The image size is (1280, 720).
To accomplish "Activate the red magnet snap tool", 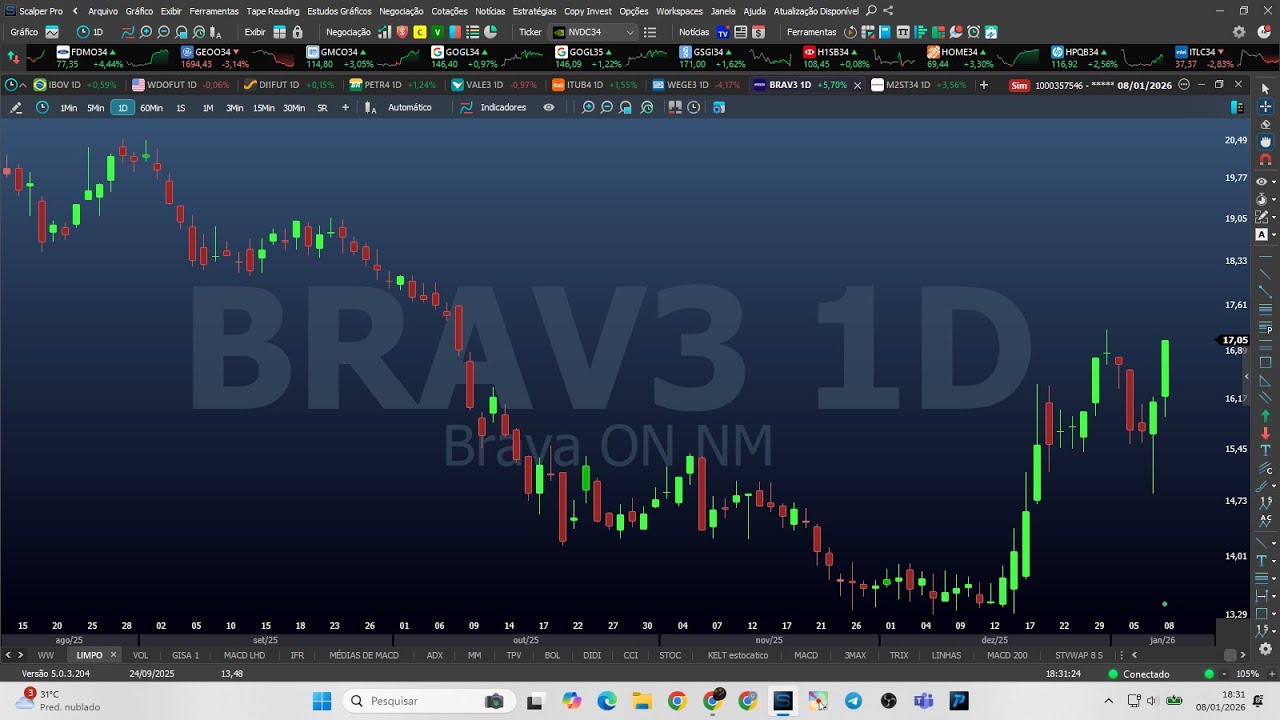I will click(1265, 160).
